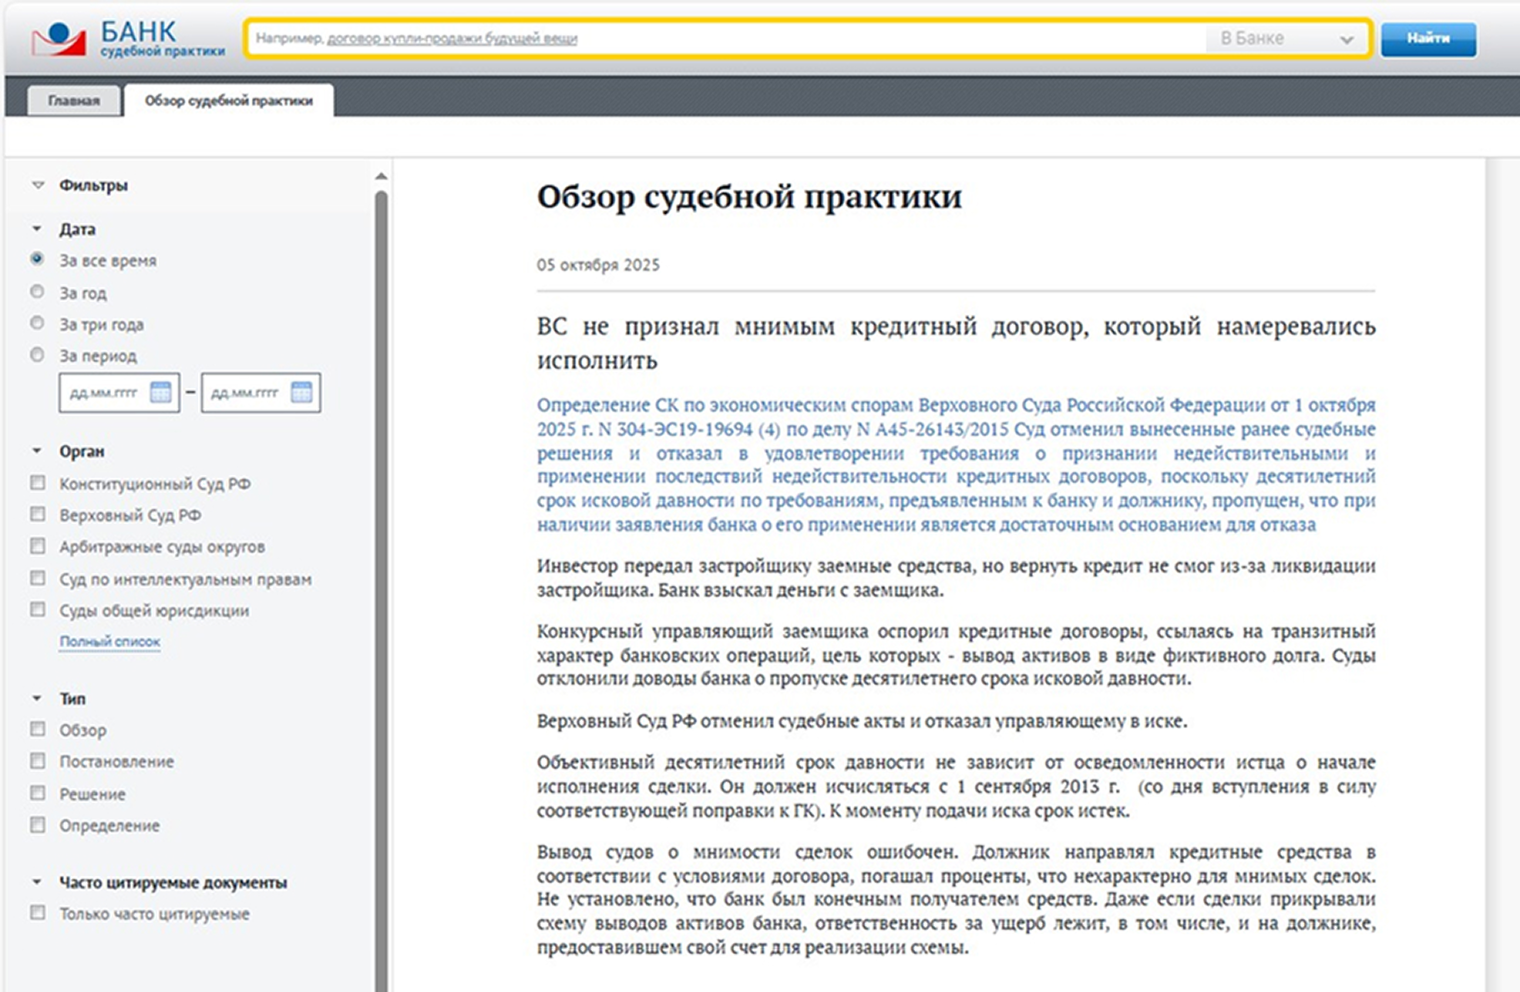The width and height of the screenshot is (1520, 992).
Task: Click the Банк судебной практики logo
Action: 128,39
